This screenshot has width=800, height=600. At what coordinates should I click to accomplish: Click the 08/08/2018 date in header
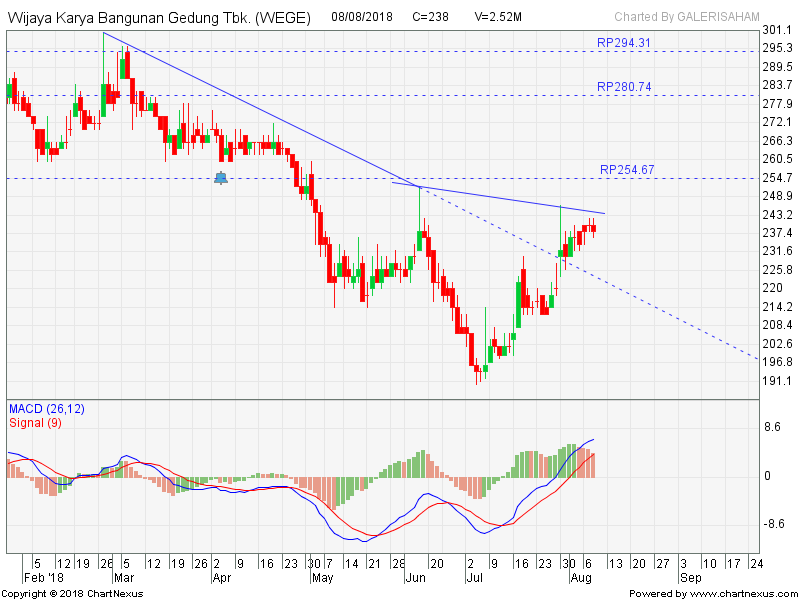[362, 18]
